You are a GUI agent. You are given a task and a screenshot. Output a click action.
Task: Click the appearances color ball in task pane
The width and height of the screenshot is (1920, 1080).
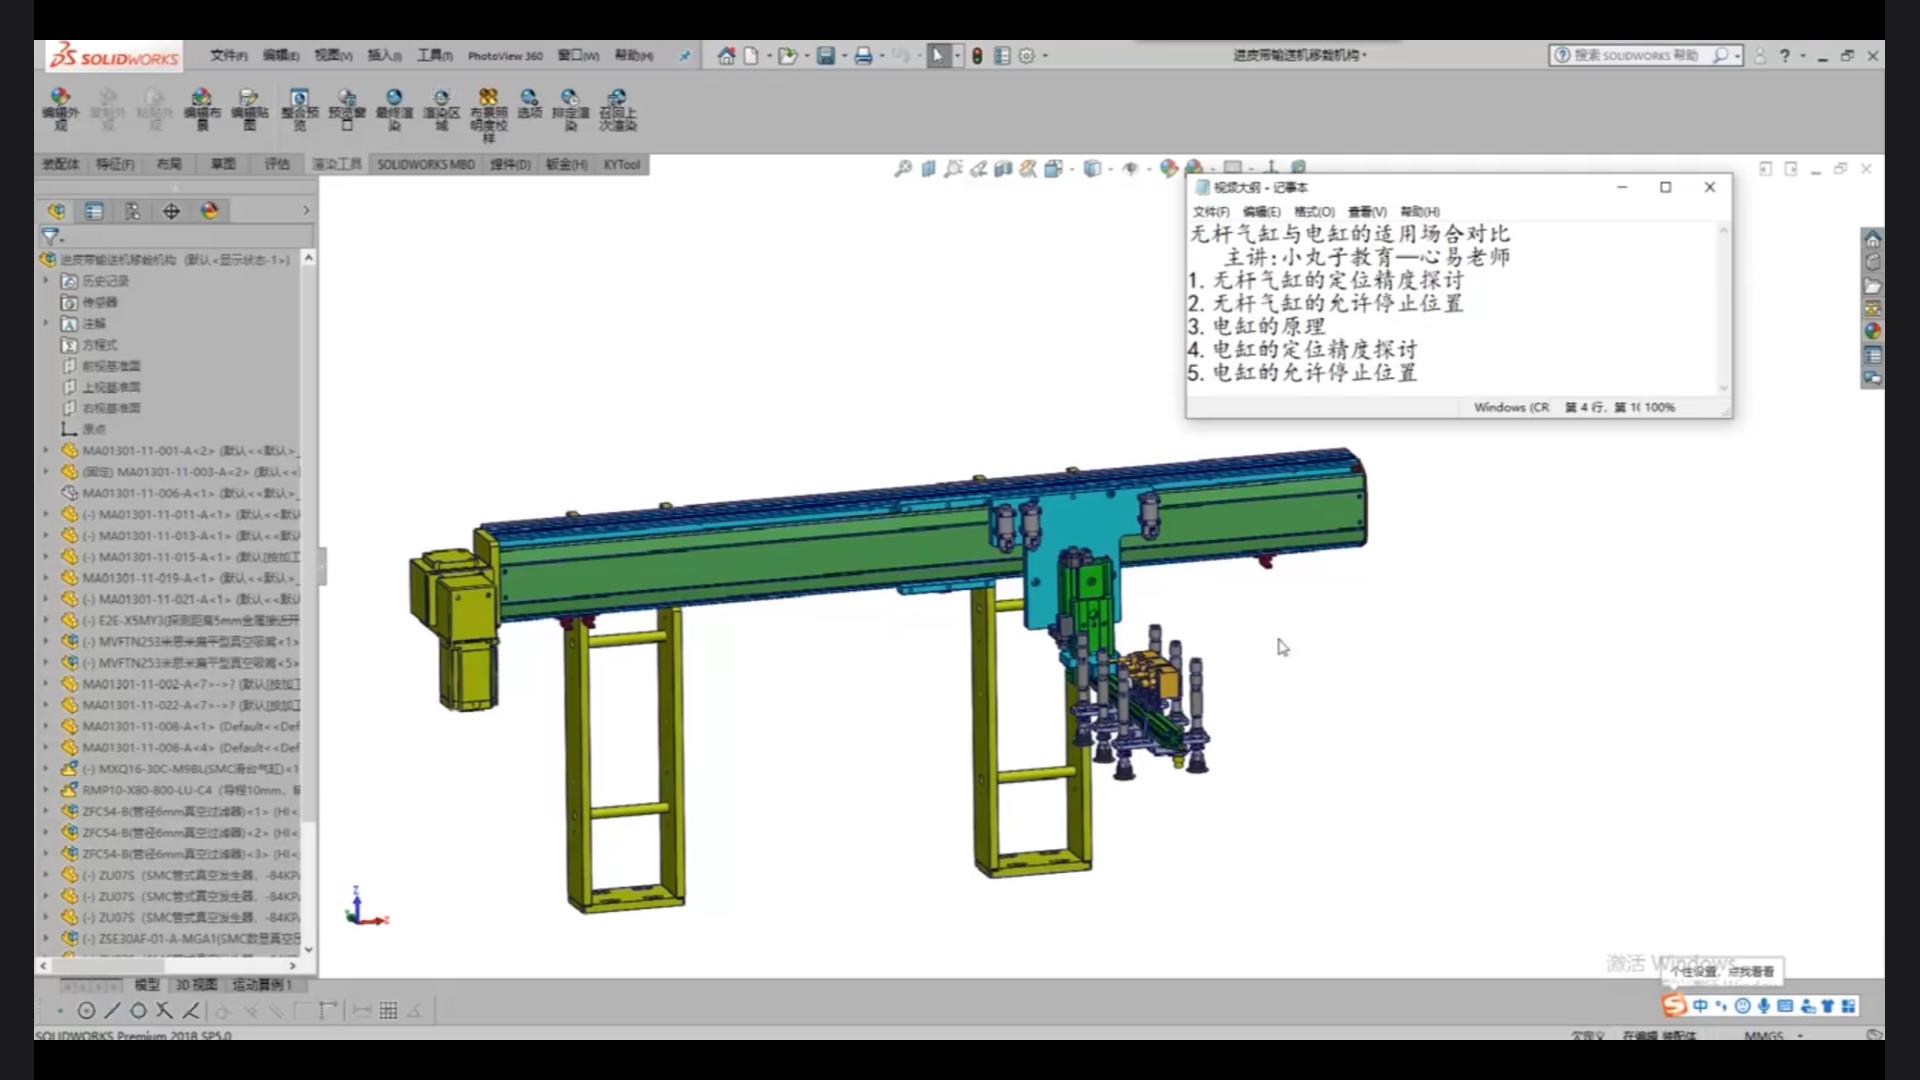point(1872,331)
